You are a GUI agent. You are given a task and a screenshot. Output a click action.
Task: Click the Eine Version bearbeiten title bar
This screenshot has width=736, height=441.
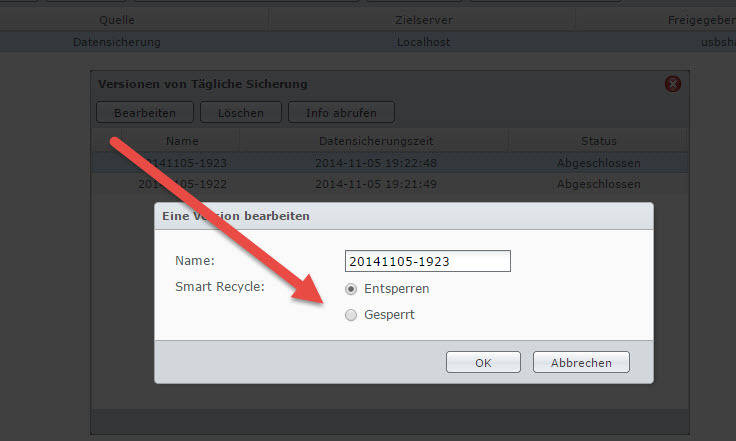(404, 216)
